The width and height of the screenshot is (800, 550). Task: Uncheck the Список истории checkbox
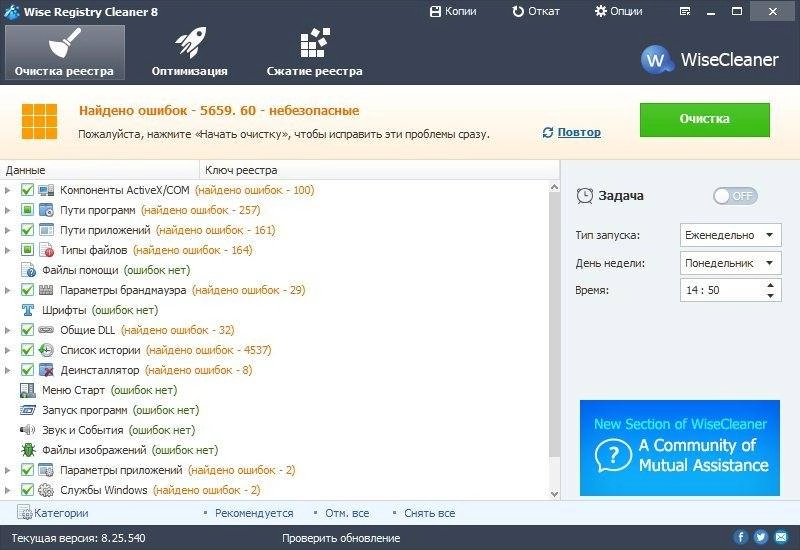[x=28, y=350]
